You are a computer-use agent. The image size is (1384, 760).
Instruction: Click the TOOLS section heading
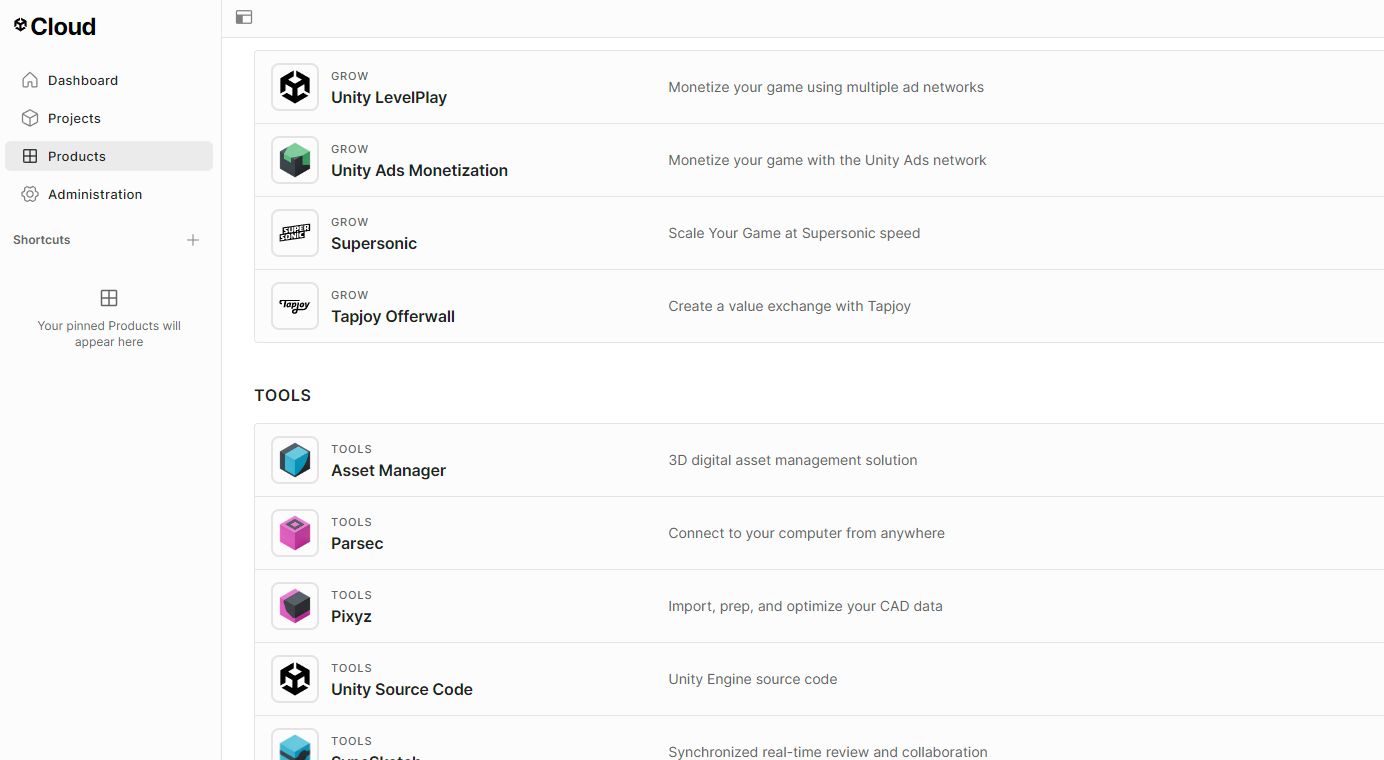[x=283, y=395]
